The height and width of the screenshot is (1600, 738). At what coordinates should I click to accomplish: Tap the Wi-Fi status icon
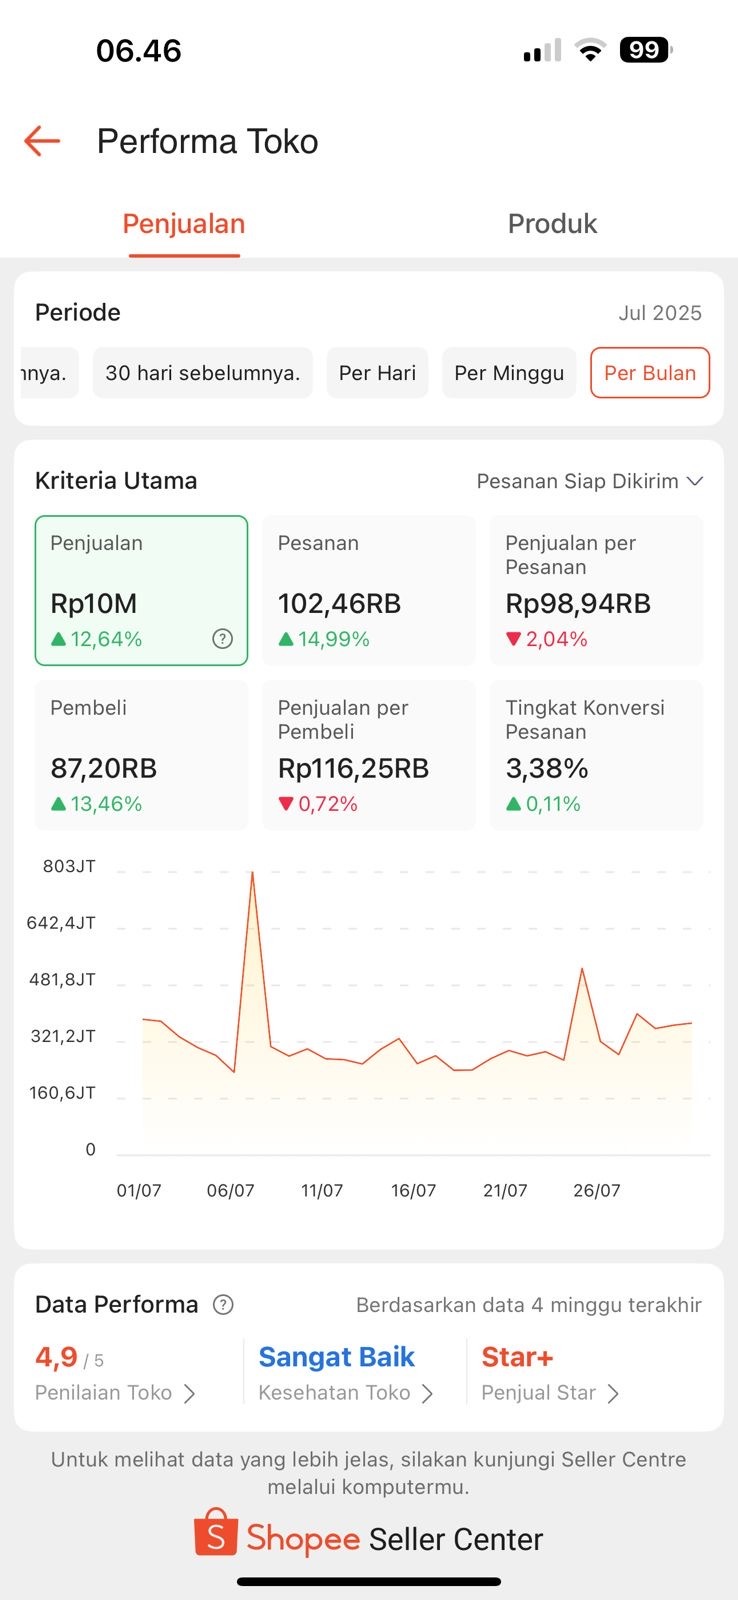(591, 51)
